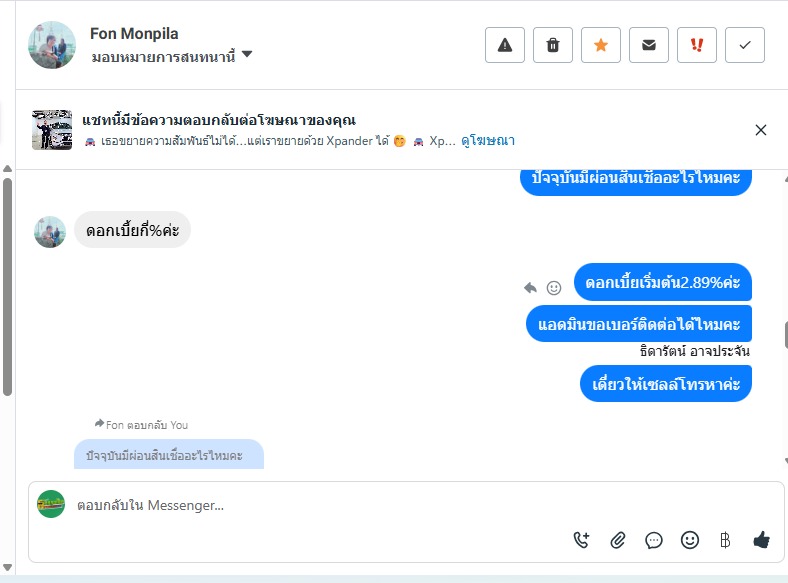788x583 pixels.
Task: Open the emoji picker in composer
Action: pos(690,540)
